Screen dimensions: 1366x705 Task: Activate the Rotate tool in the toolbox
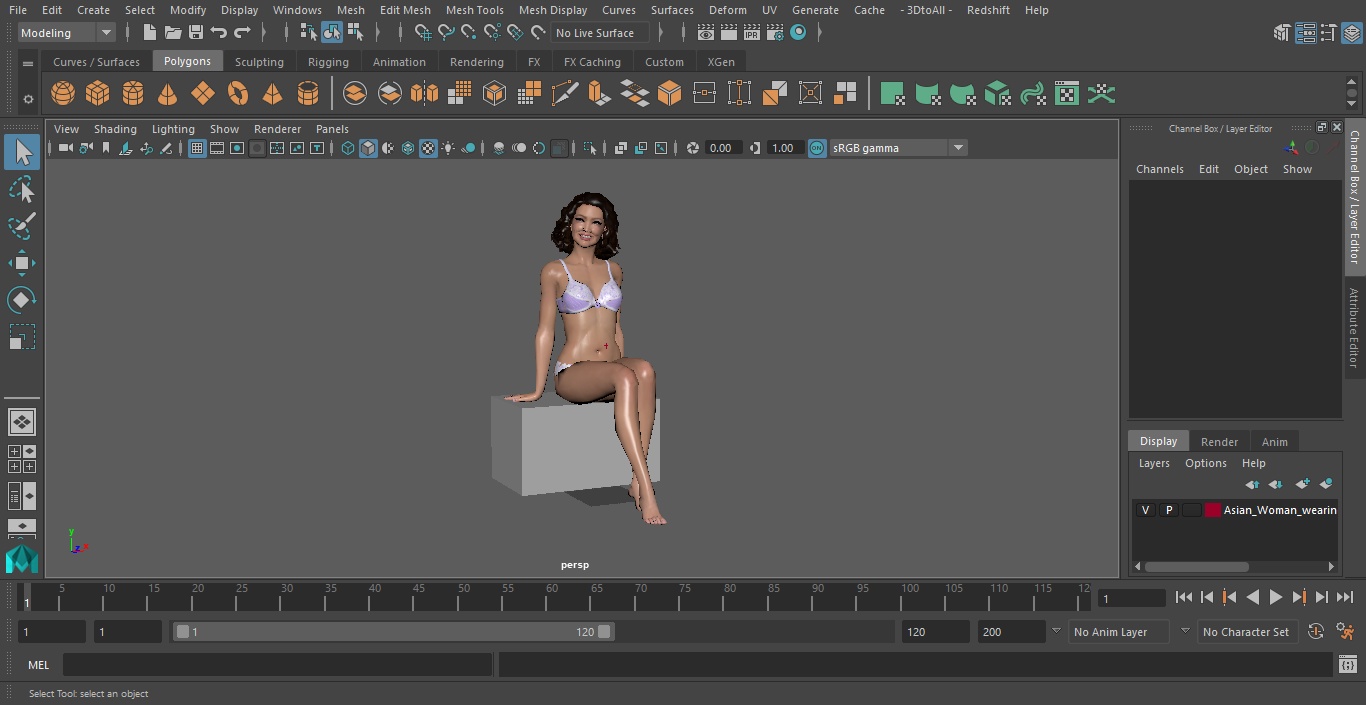[x=22, y=300]
